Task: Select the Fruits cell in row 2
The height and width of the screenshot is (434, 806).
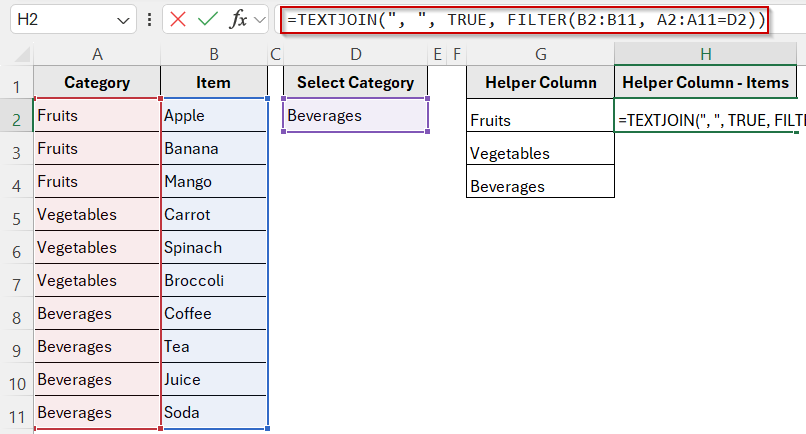Action: (97, 115)
